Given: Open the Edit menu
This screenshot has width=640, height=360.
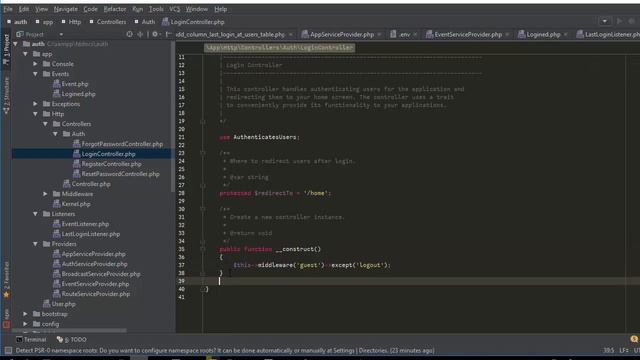Looking at the screenshot, I should [x=24, y=9].
